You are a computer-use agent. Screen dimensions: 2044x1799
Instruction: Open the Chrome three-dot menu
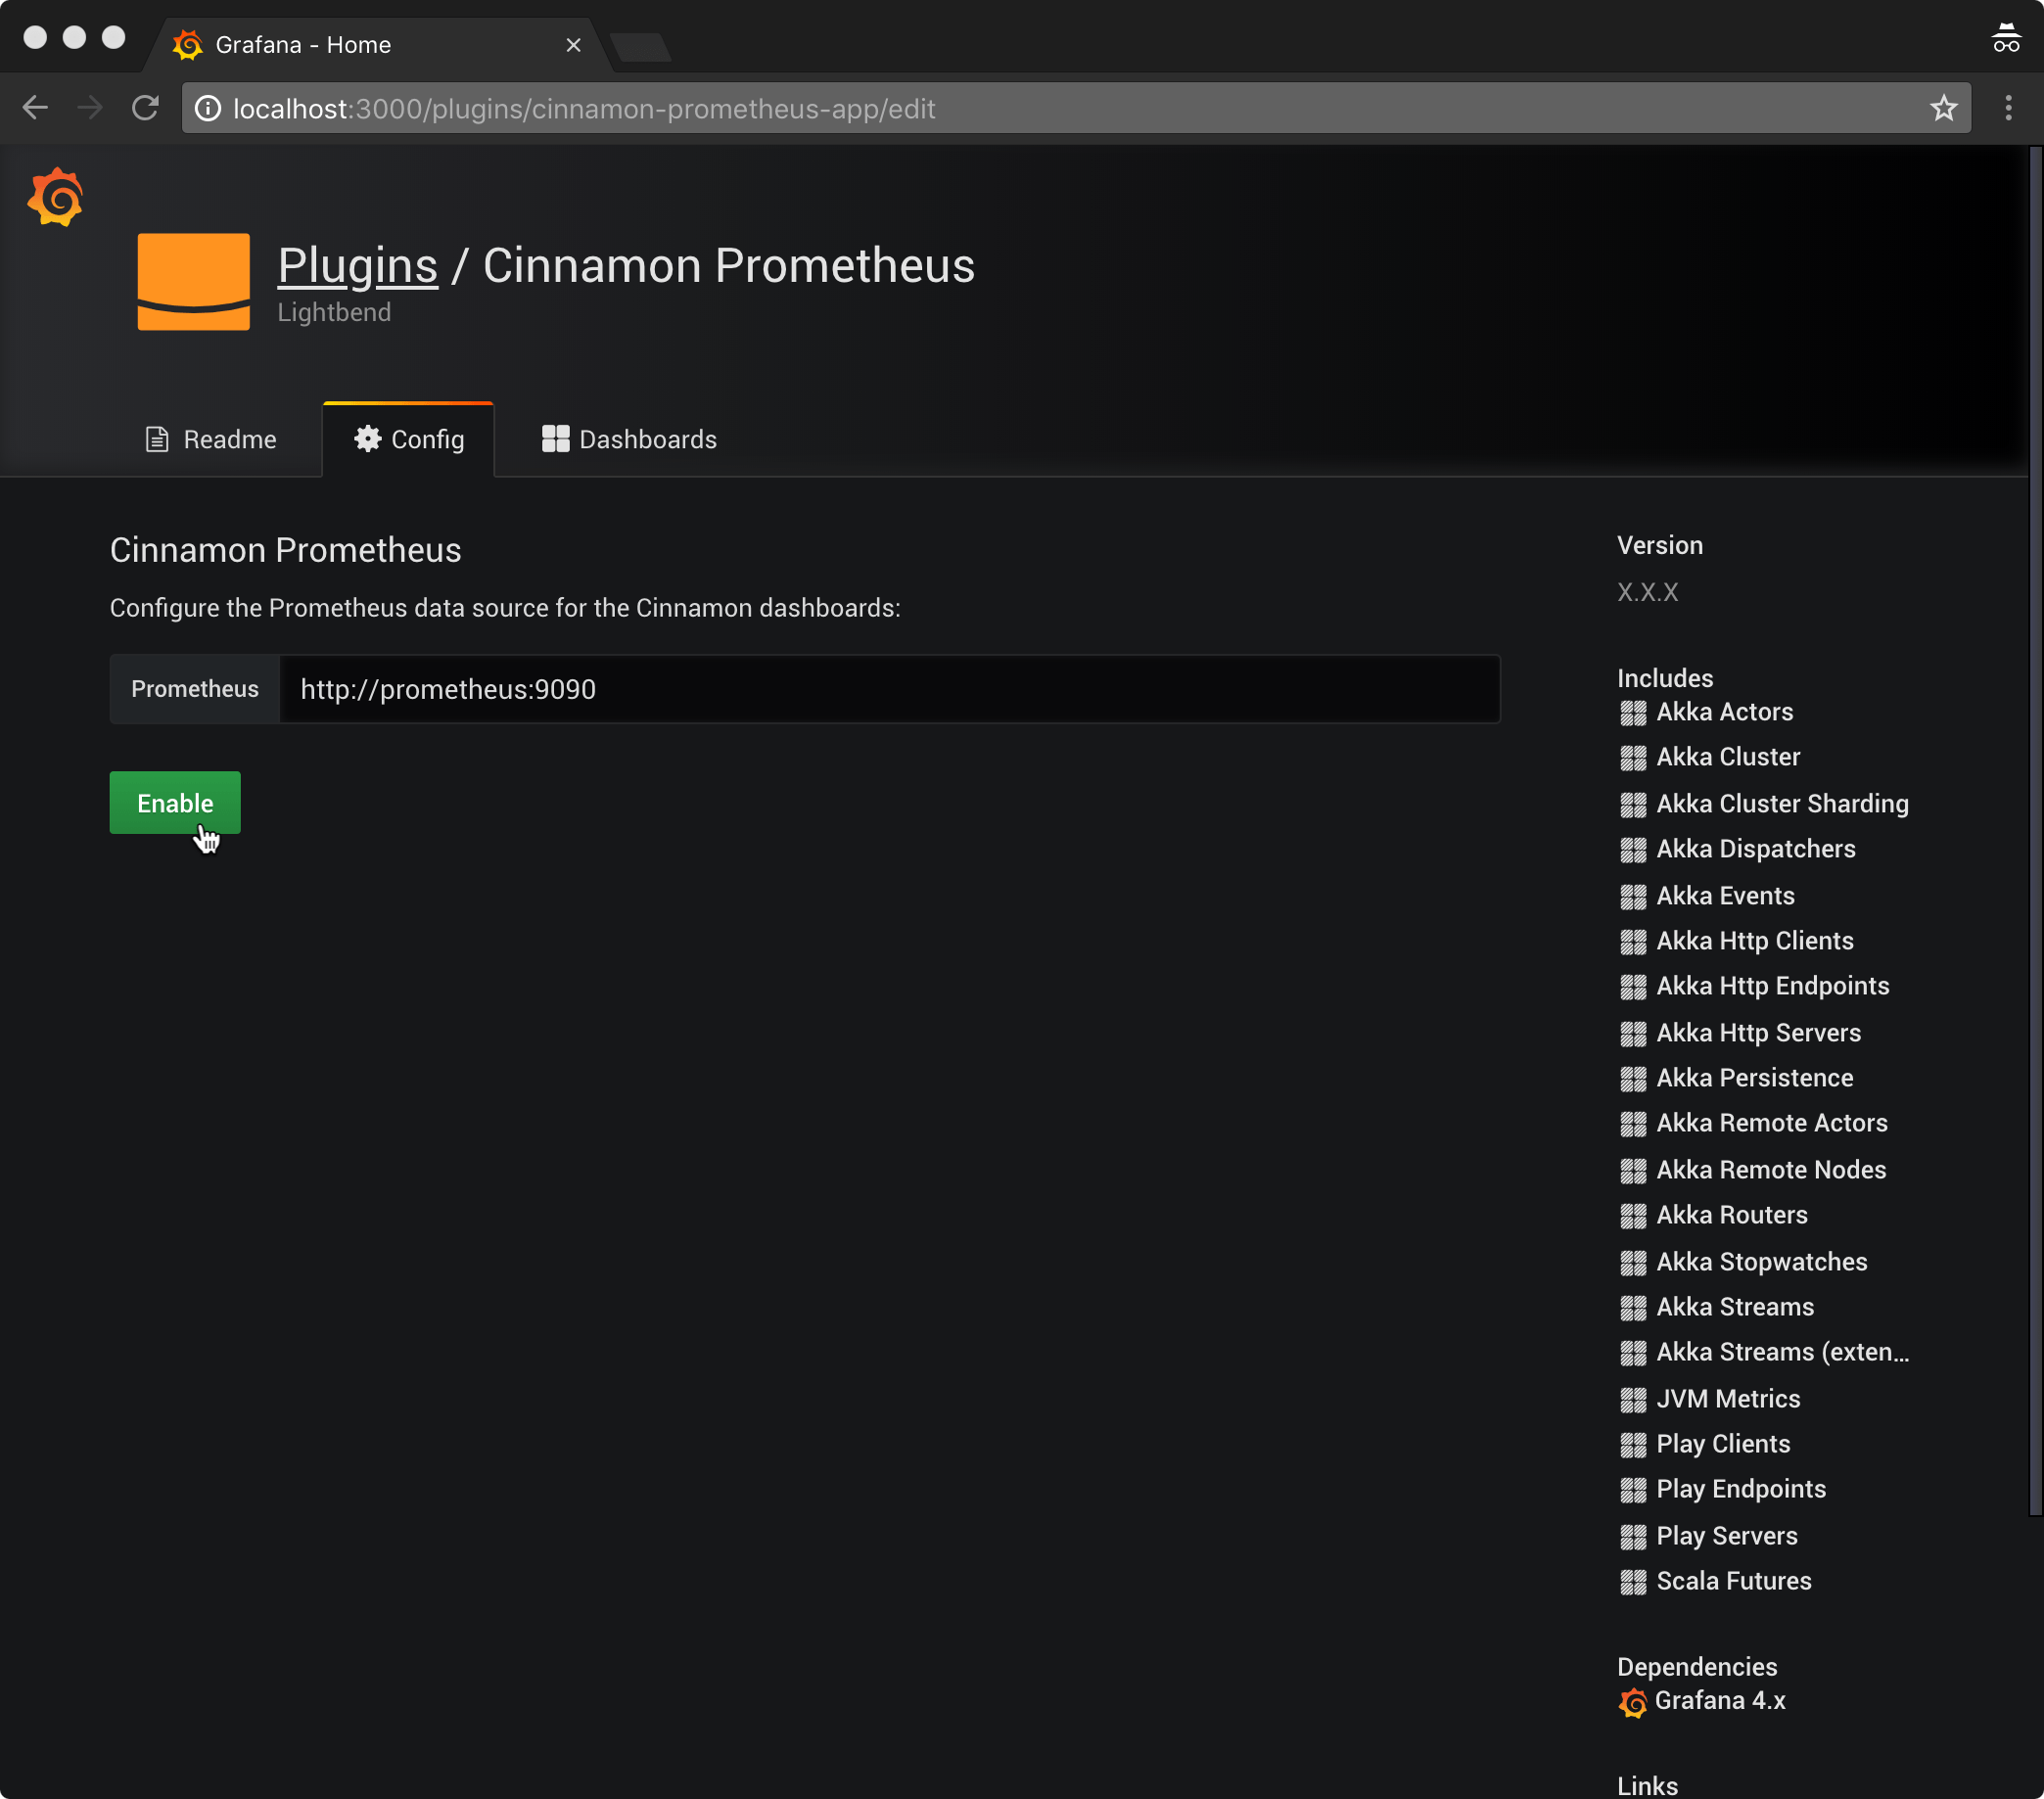(2007, 108)
